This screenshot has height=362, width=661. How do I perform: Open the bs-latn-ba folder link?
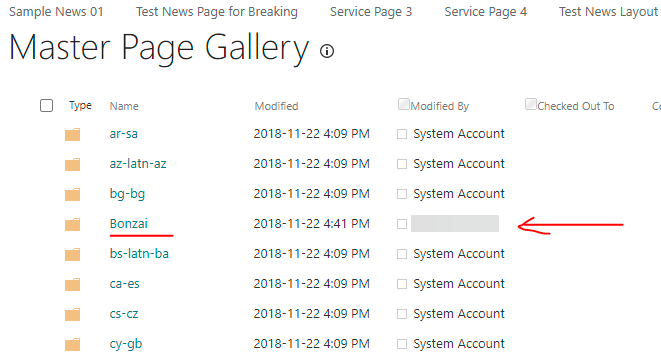tap(139, 253)
